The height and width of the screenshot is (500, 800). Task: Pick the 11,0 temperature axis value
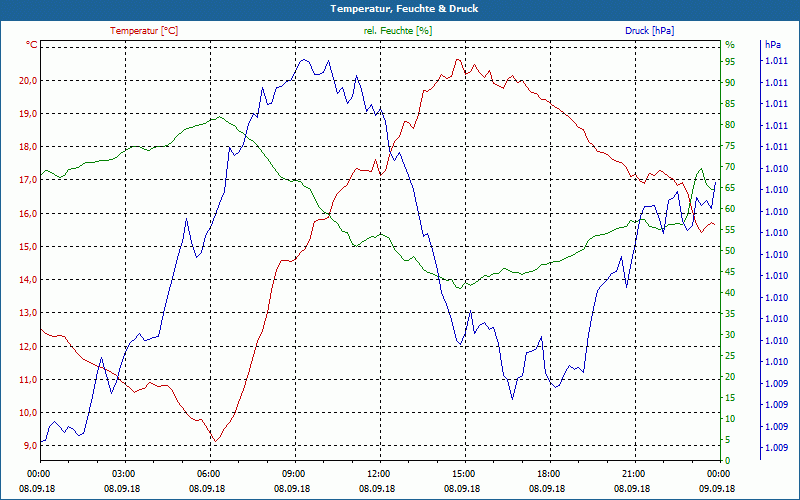point(28,380)
